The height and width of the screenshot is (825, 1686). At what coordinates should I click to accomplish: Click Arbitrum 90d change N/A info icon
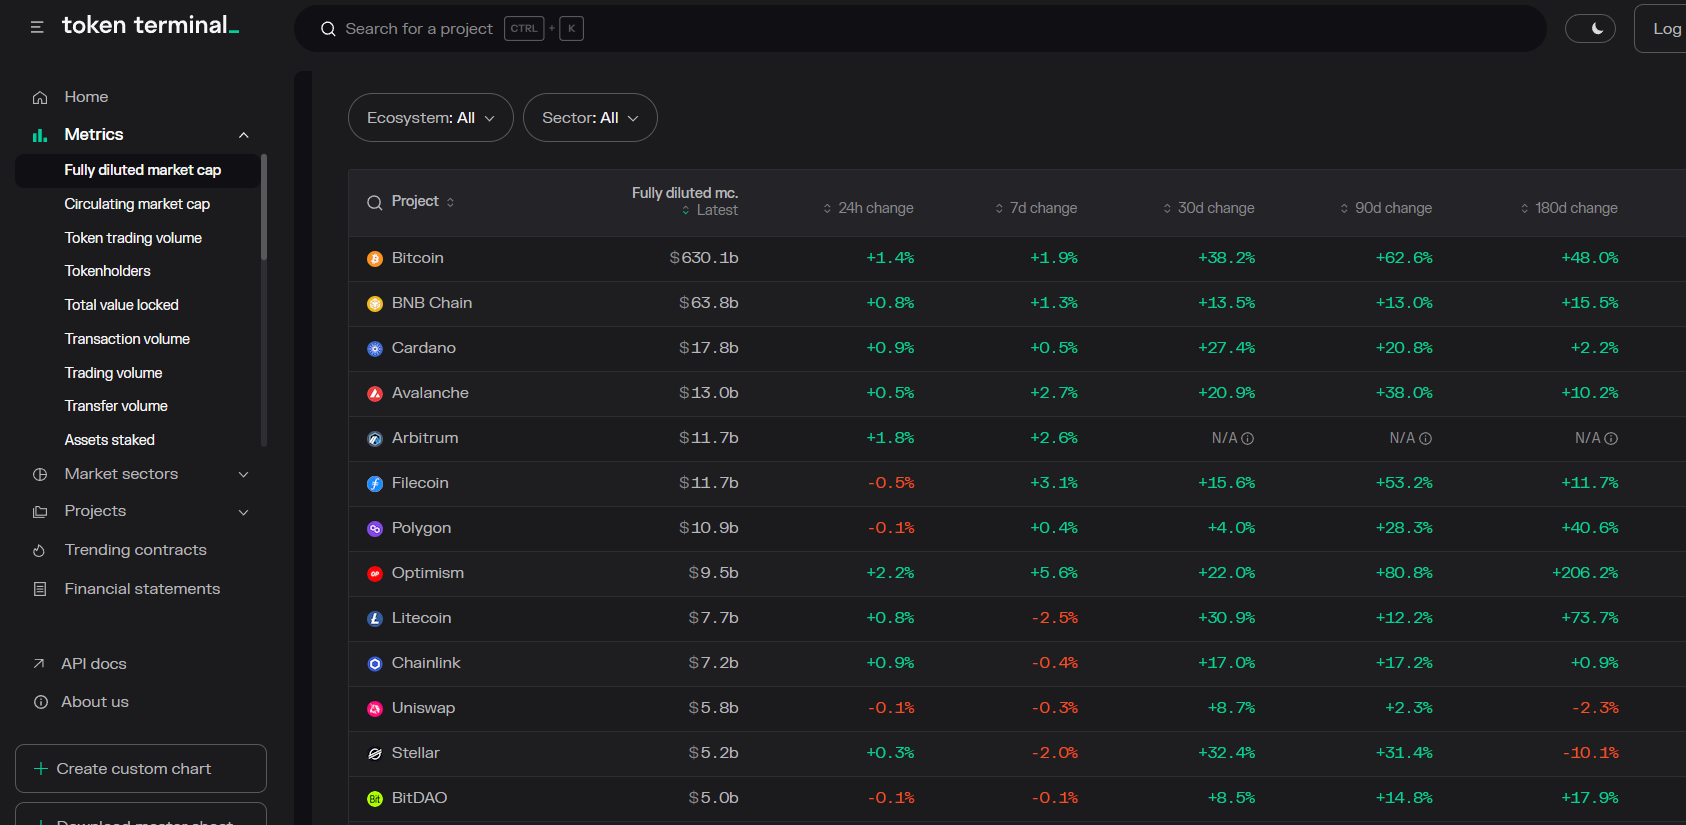(x=1426, y=438)
